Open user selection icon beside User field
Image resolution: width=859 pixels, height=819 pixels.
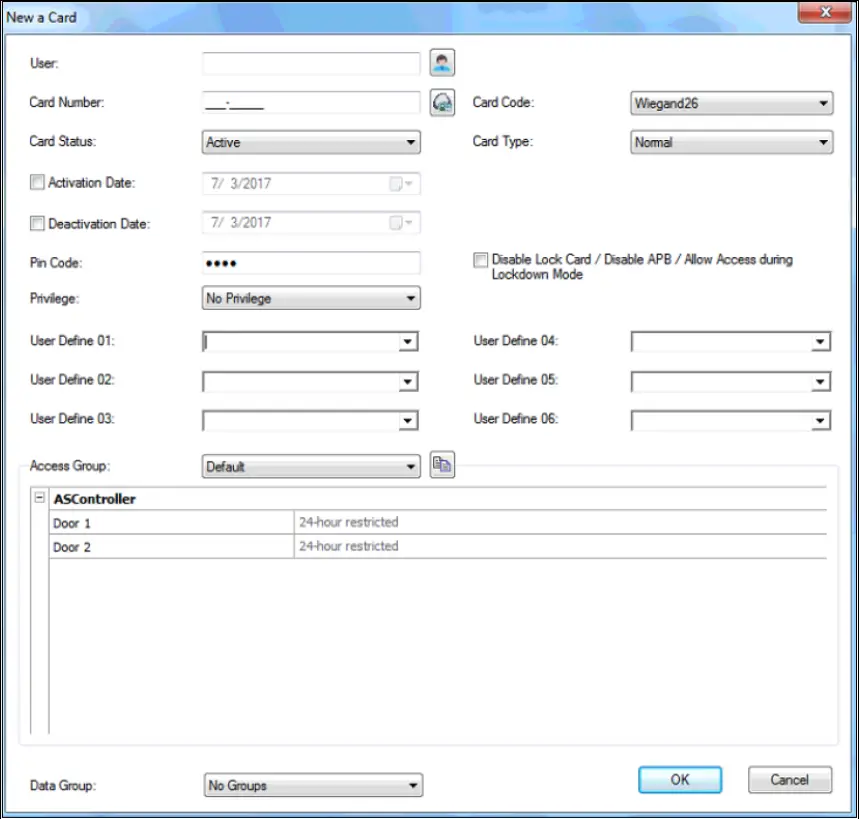coord(442,63)
